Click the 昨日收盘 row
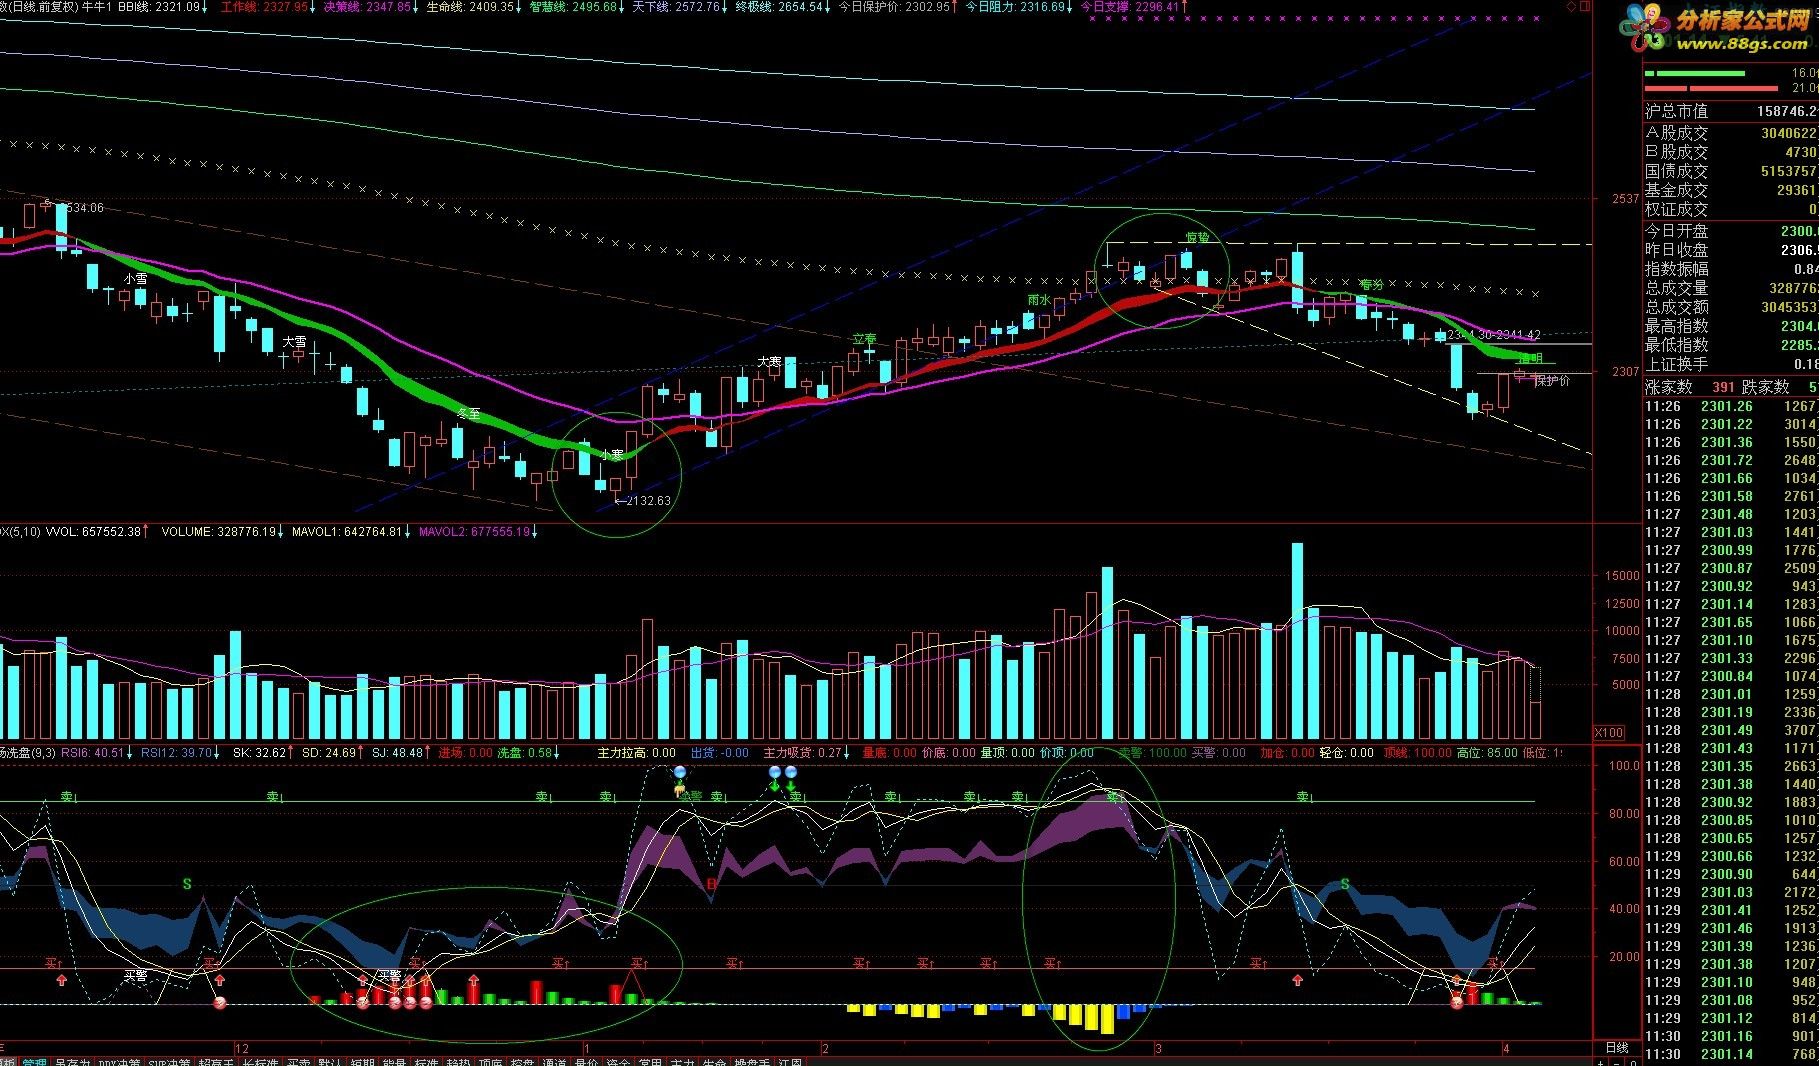 [1731, 250]
